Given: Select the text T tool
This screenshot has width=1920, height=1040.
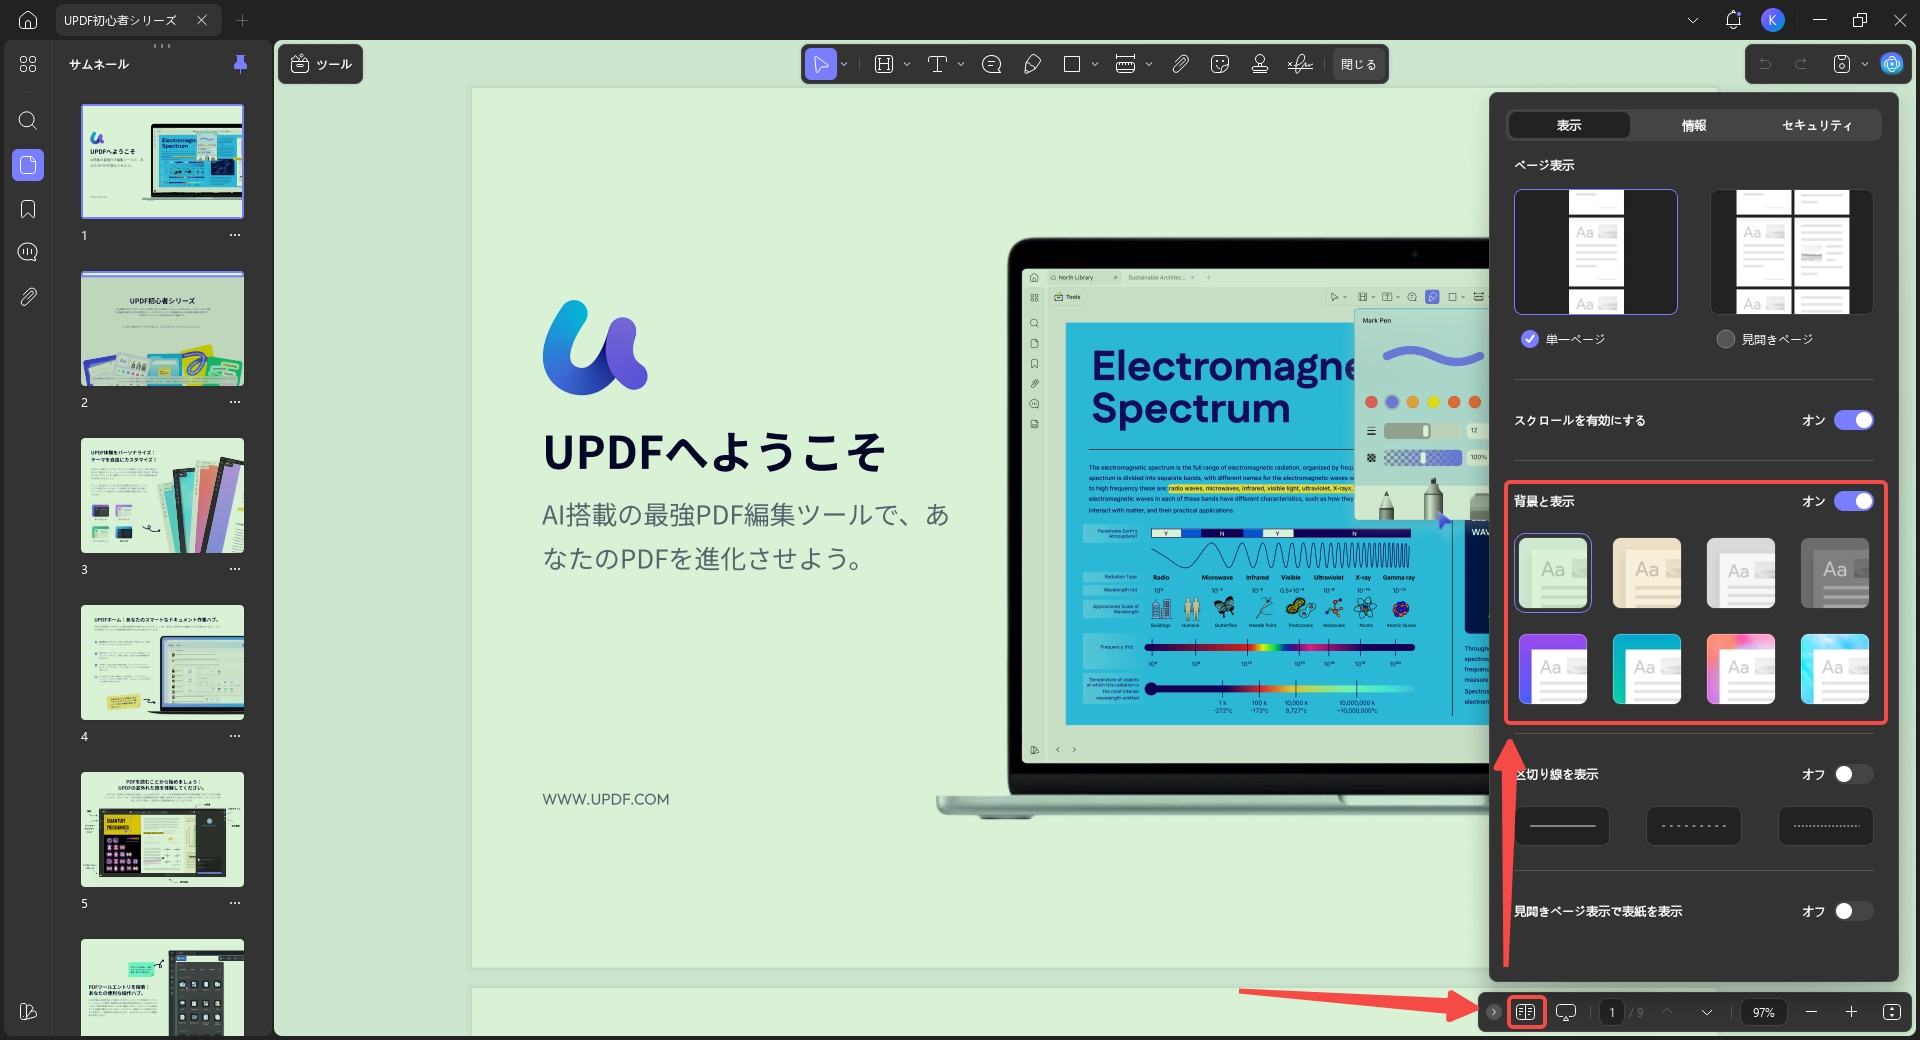Looking at the screenshot, I should (x=937, y=64).
